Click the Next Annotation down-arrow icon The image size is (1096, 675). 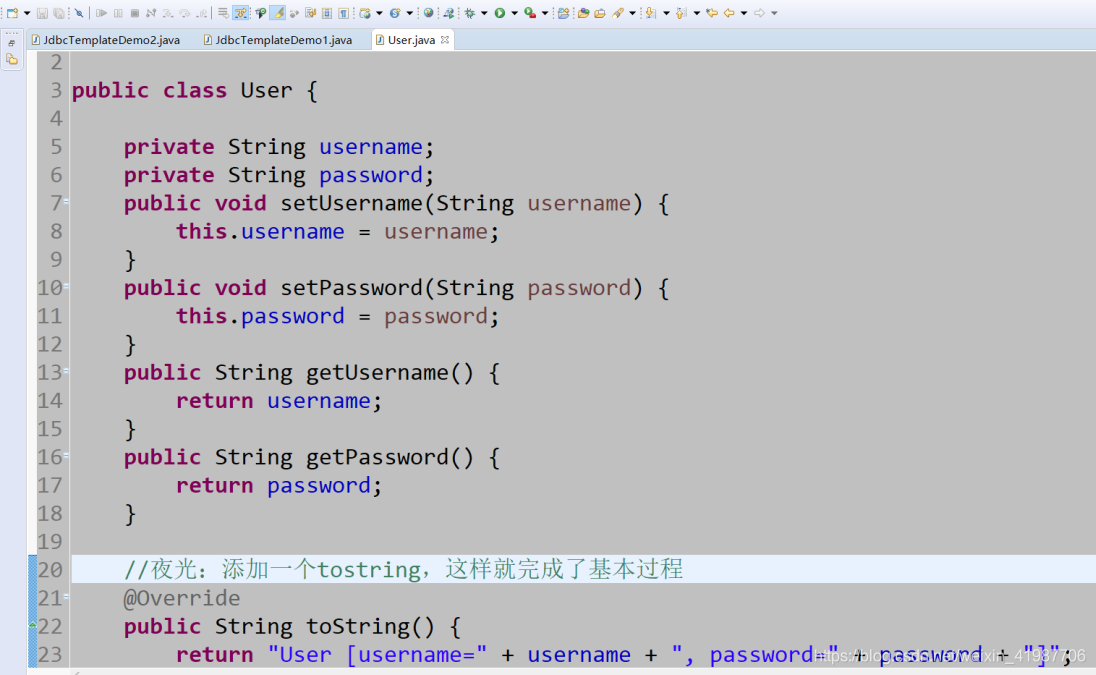(651, 13)
